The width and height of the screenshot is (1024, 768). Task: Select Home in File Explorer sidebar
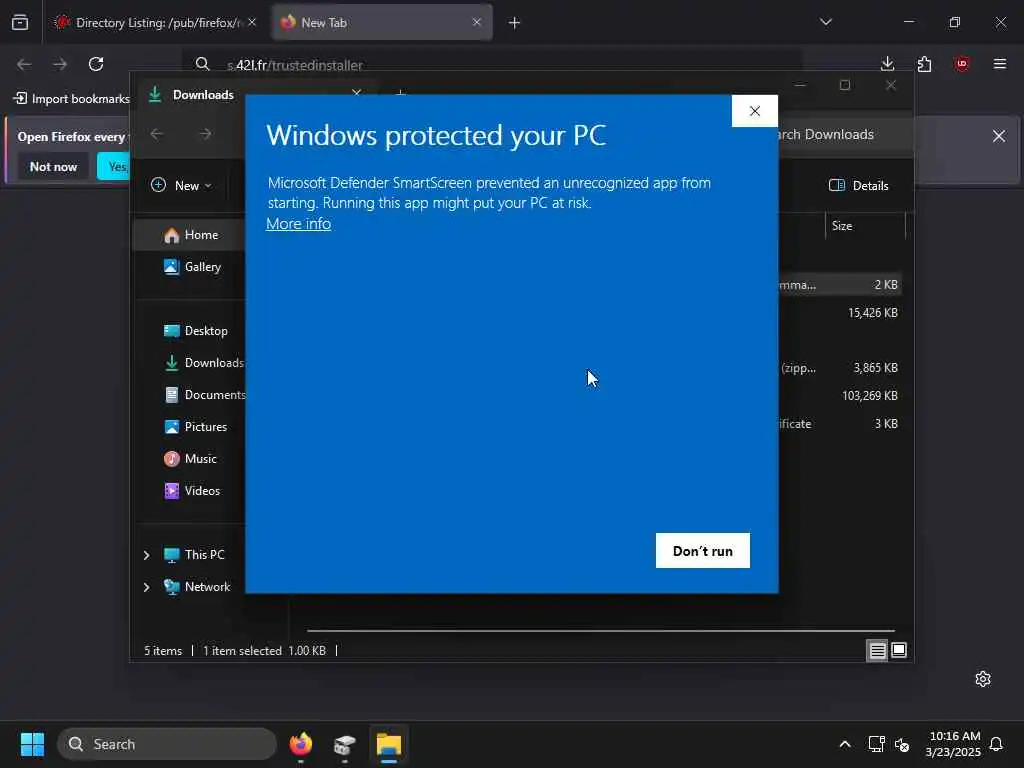point(191,235)
